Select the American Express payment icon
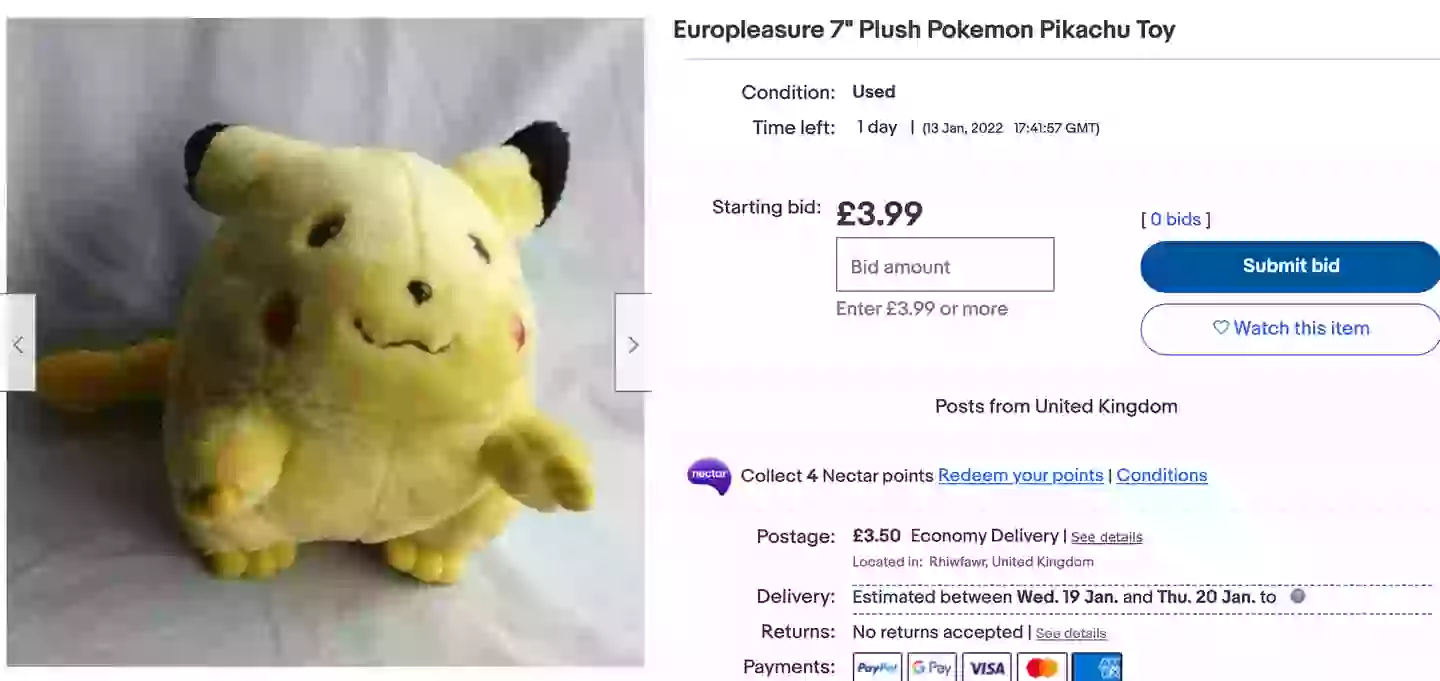This screenshot has height=681, width=1440. pos(1097,667)
